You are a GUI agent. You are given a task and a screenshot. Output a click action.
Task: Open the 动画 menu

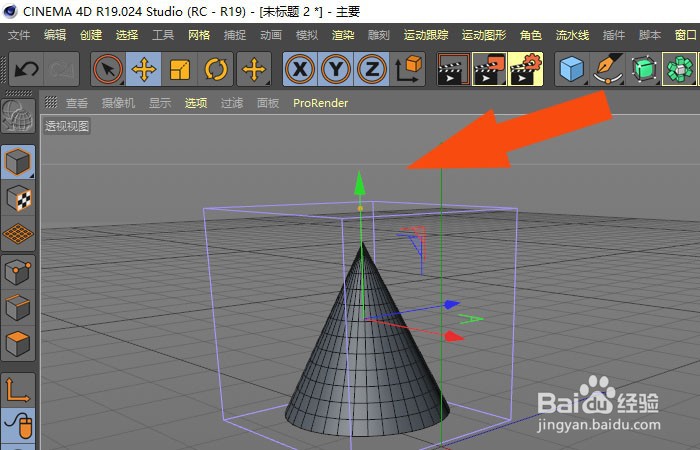point(271,35)
